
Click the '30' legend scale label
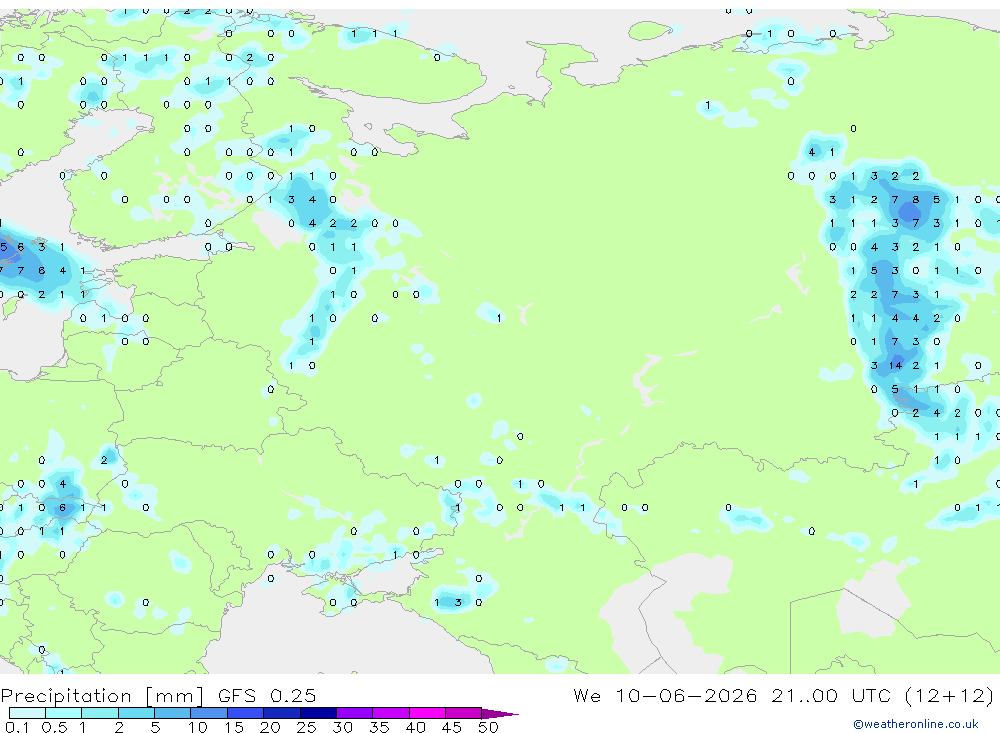pos(342,727)
